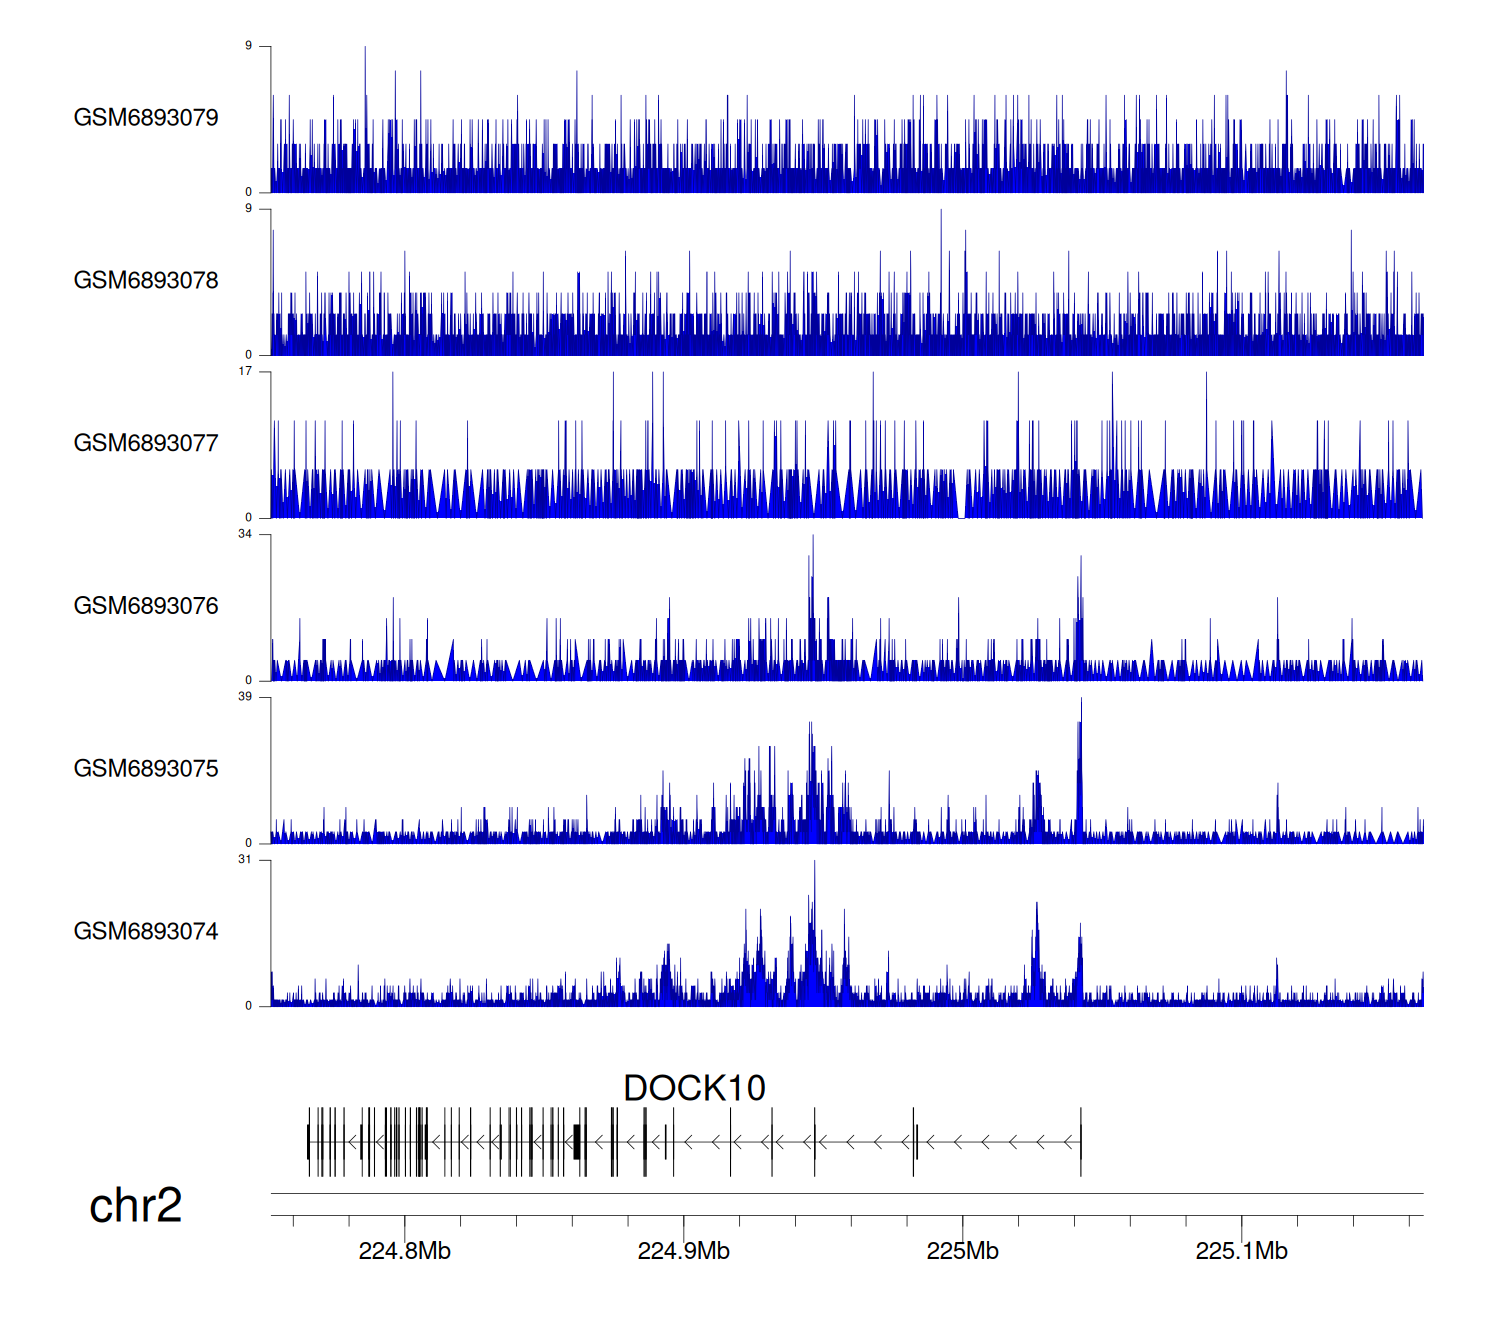Click the y-axis maximum 39 on GSM6893075
This screenshot has height=1320, width=1500.
pyautogui.click(x=245, y=697)
